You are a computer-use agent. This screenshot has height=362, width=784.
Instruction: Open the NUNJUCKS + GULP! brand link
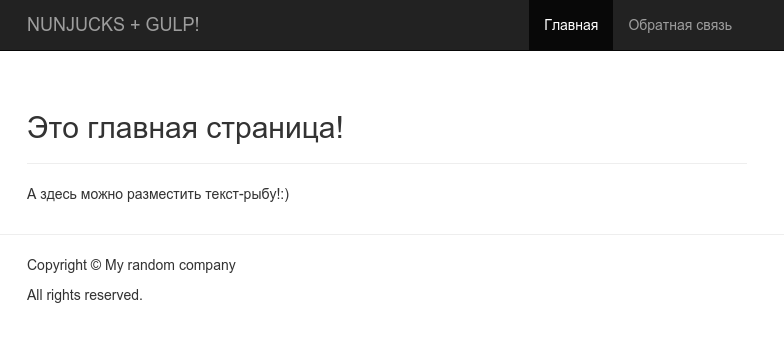tap(113, 24)
